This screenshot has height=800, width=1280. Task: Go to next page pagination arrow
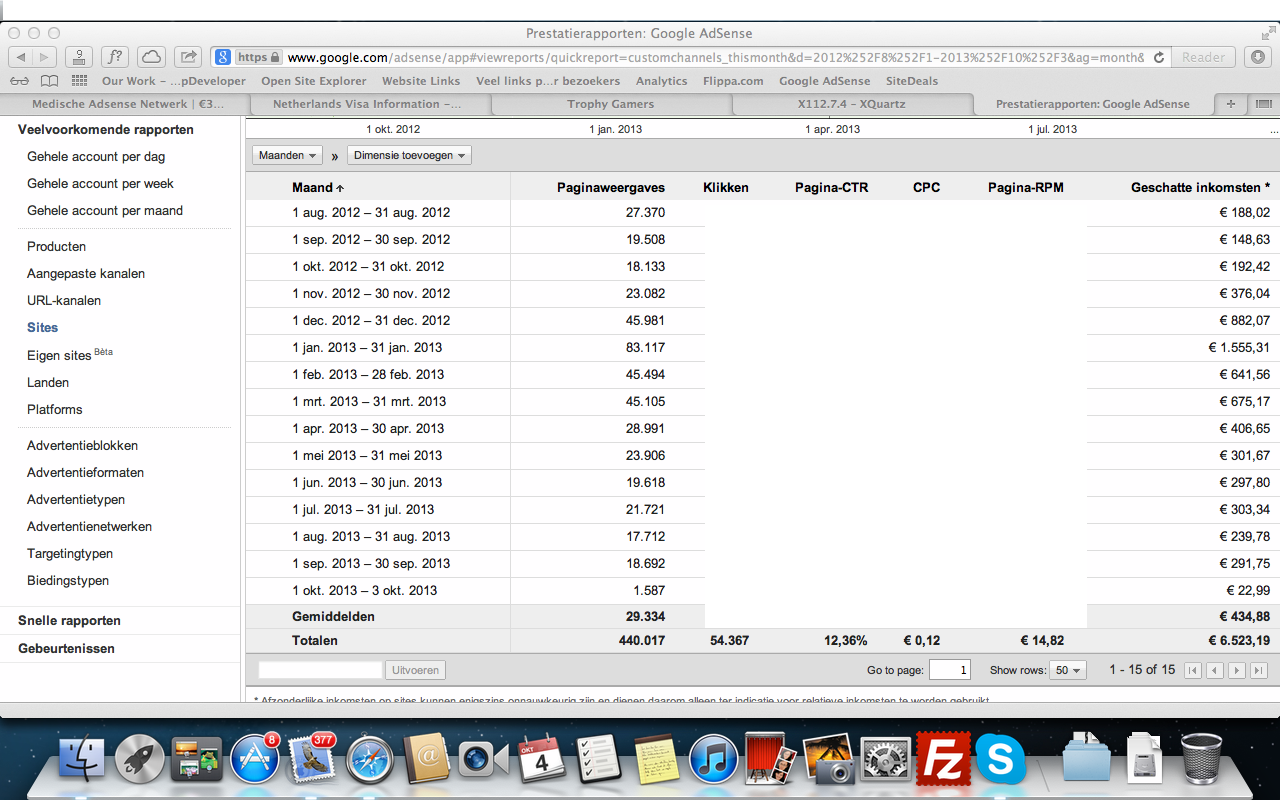[1237, 670]
